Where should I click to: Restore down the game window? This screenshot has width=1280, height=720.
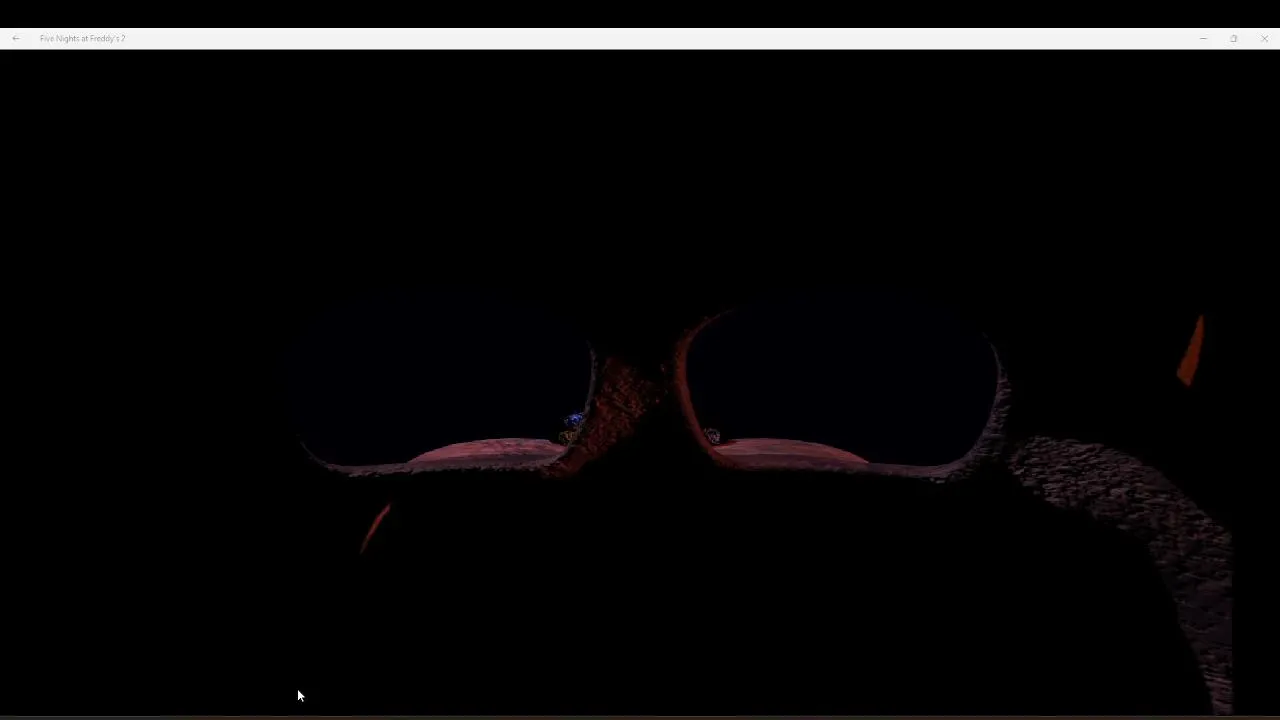[1234, 38]
